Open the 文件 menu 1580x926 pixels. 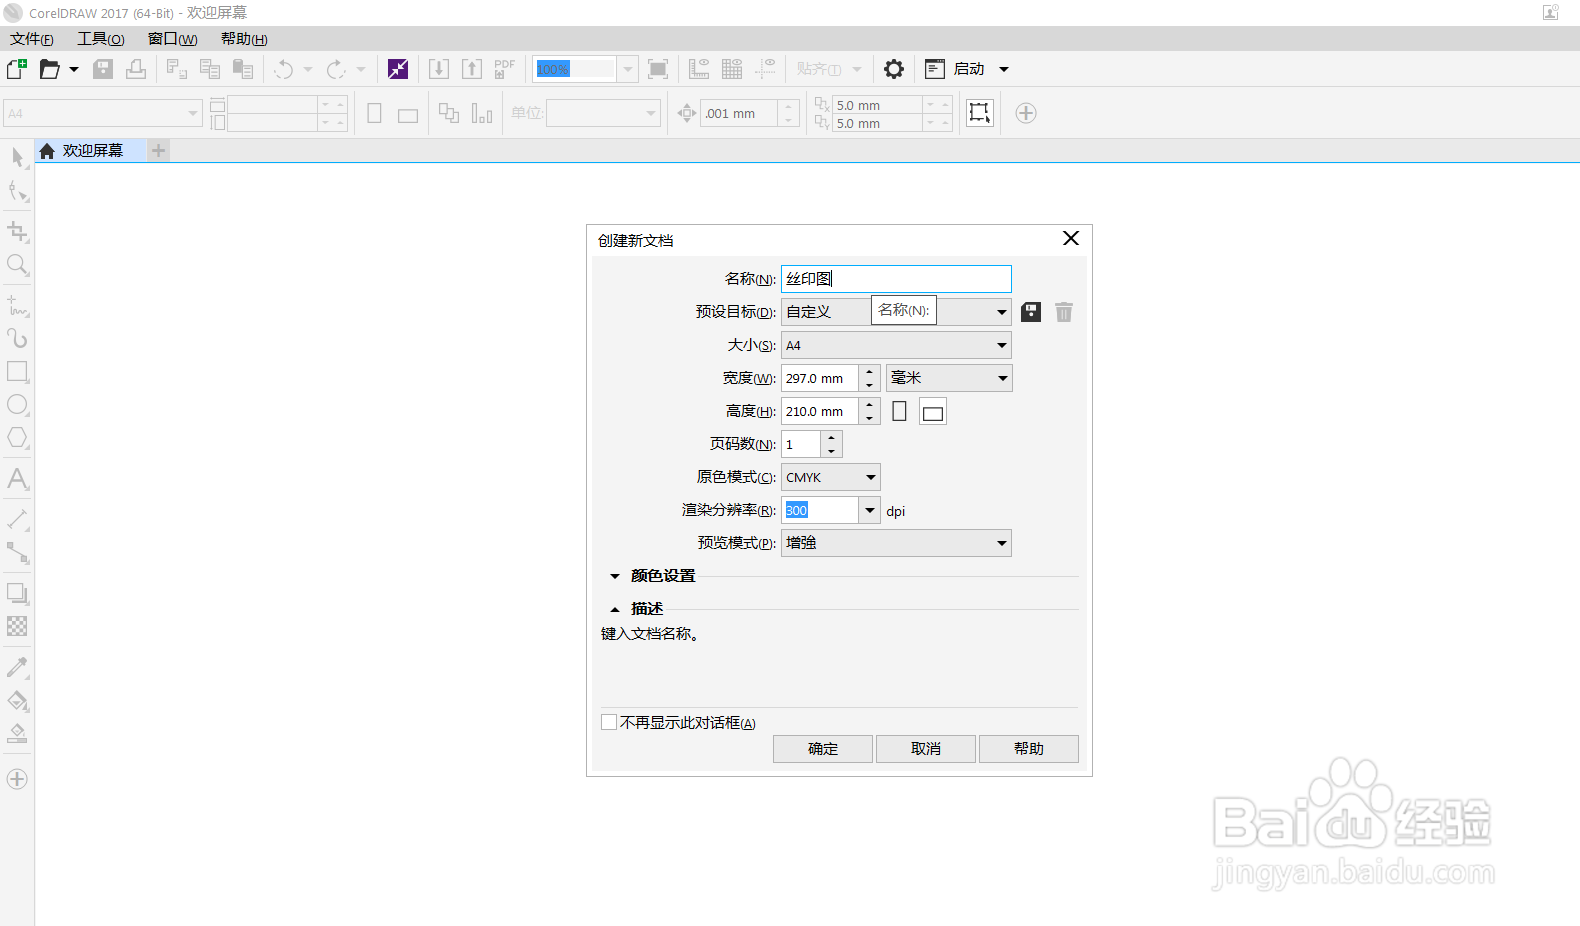click(32, 39)
